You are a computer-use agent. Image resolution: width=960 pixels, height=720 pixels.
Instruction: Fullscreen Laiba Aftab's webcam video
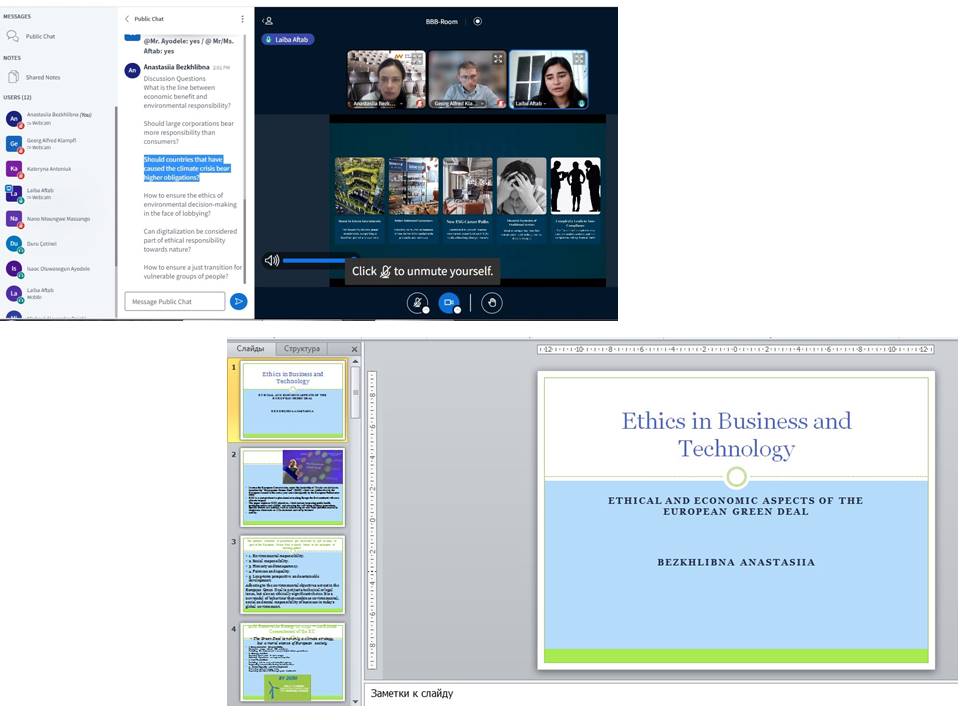pyautogui.click(x=579, y=59)
